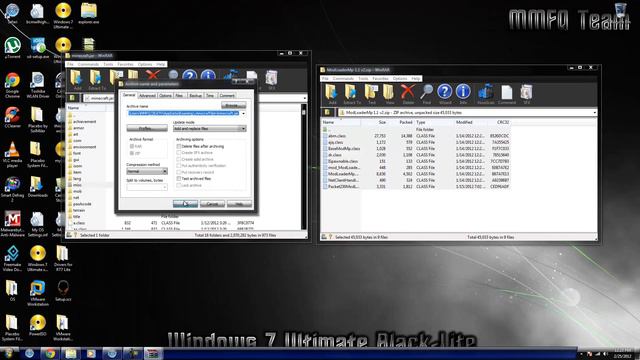
Task: Enable Test archived files checkbox
Action: coord(178,179)
